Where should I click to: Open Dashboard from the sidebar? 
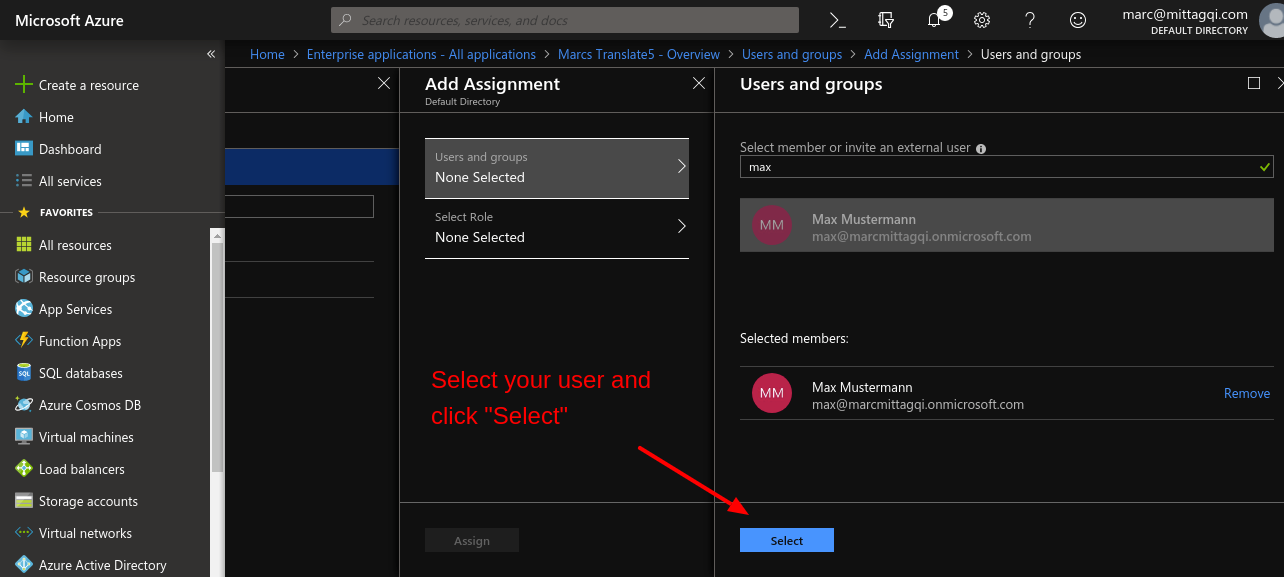point(70,149)
